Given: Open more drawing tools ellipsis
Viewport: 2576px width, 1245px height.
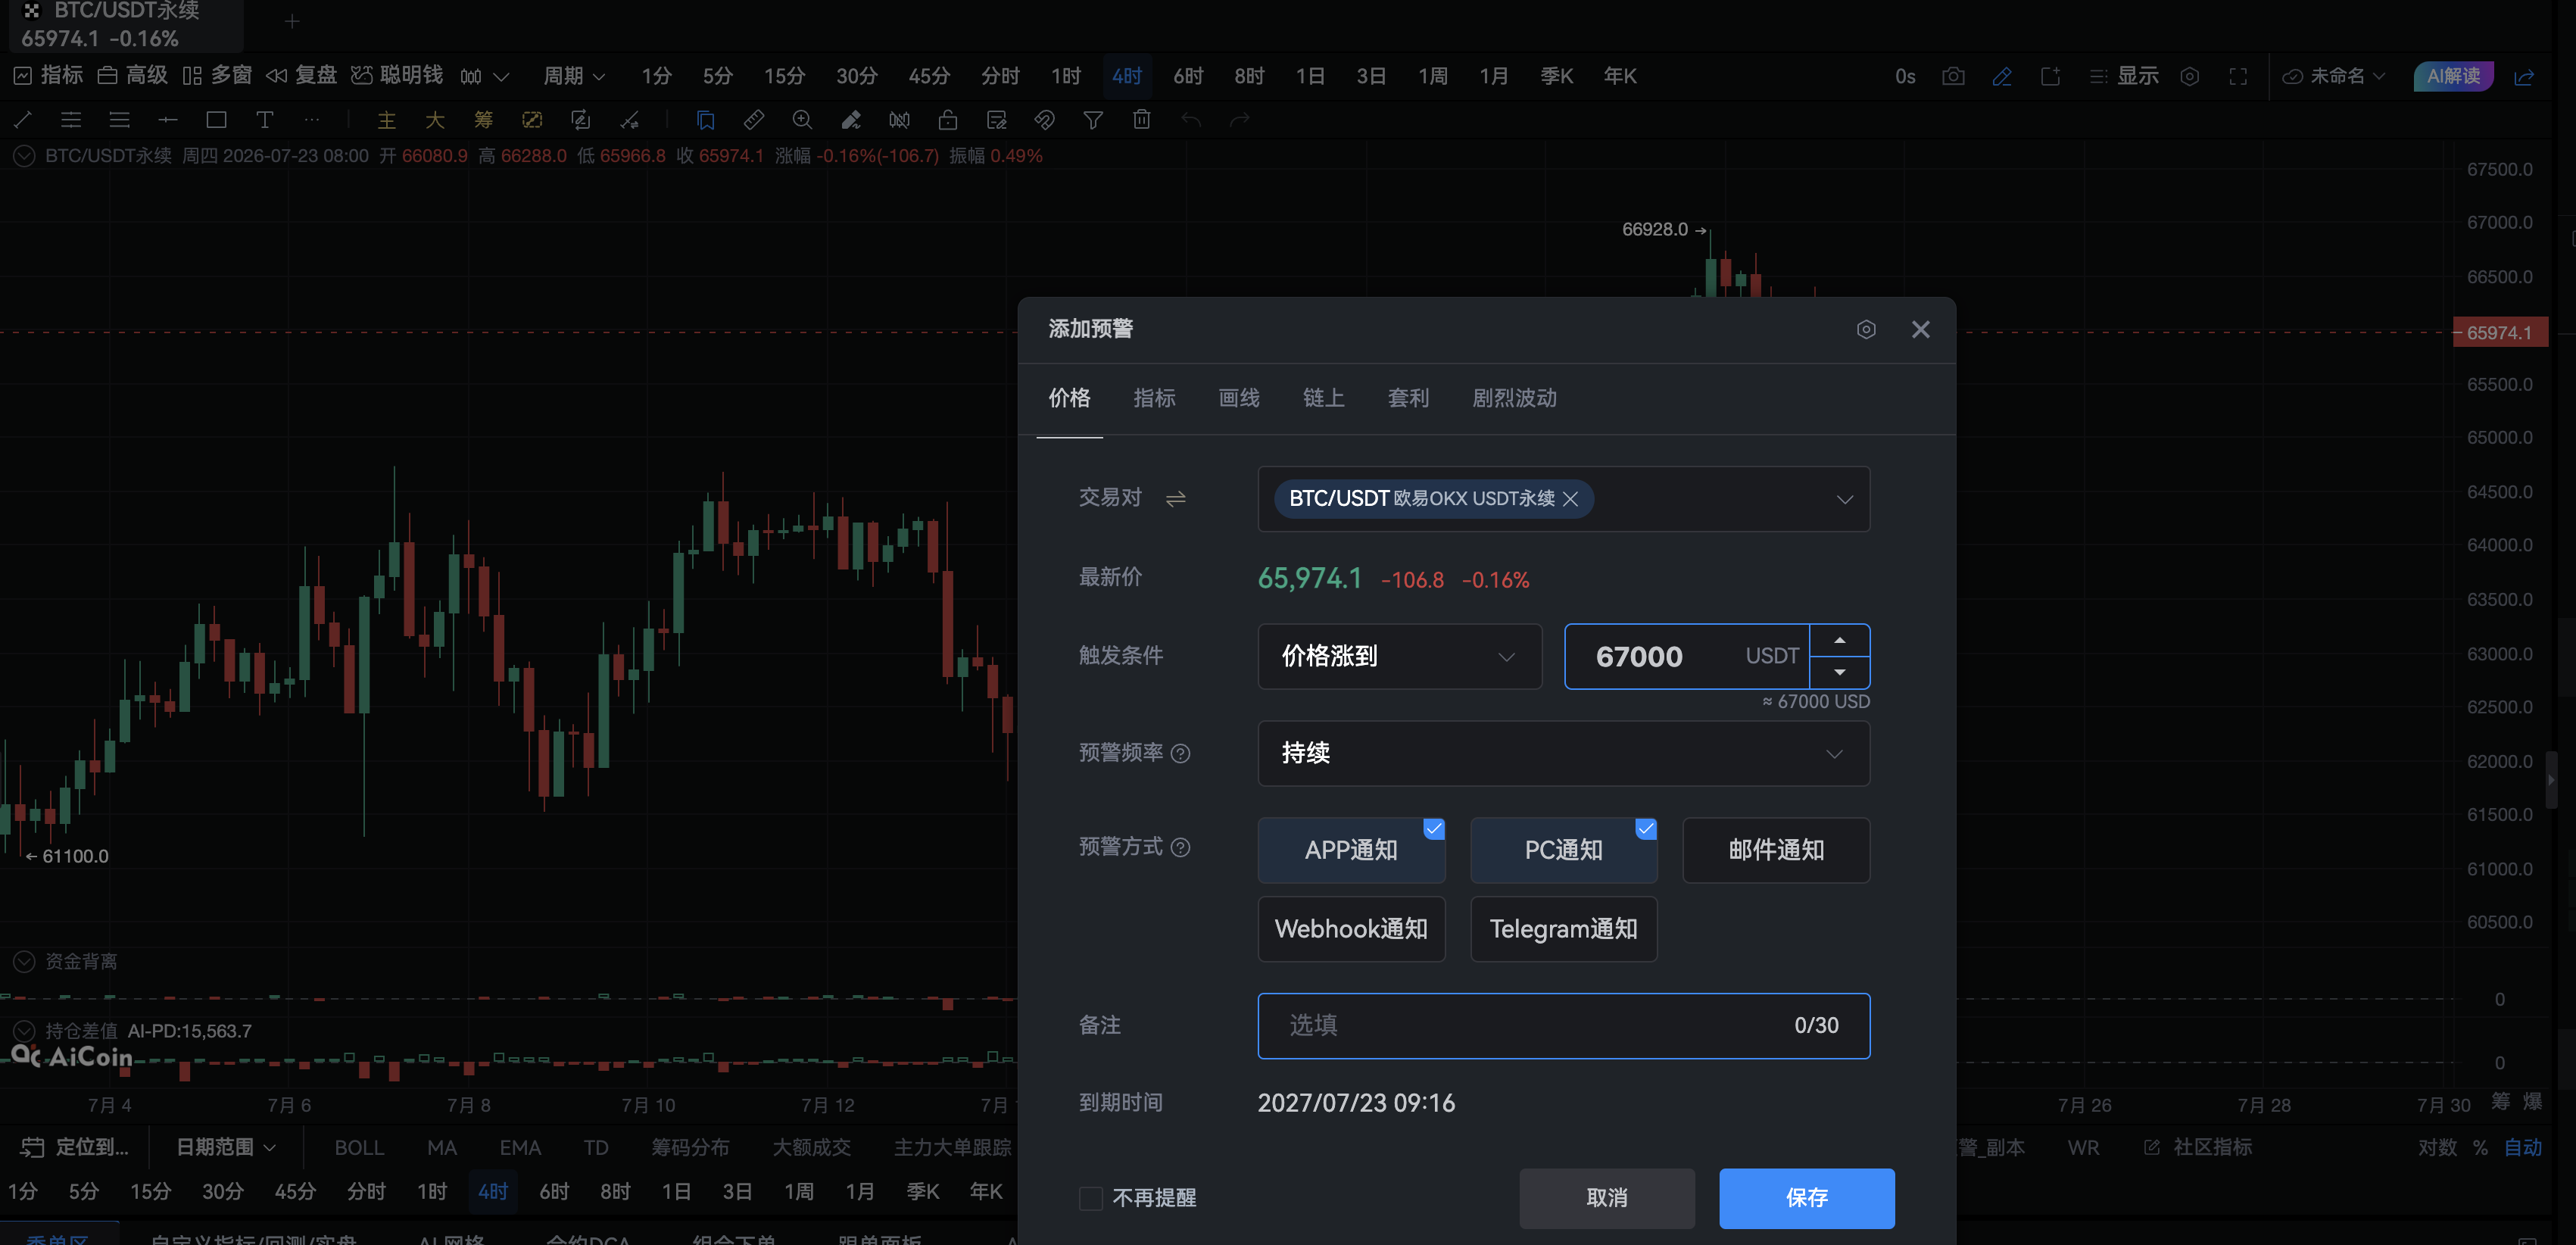Looking at the screenshot, I should coord(312,120).
